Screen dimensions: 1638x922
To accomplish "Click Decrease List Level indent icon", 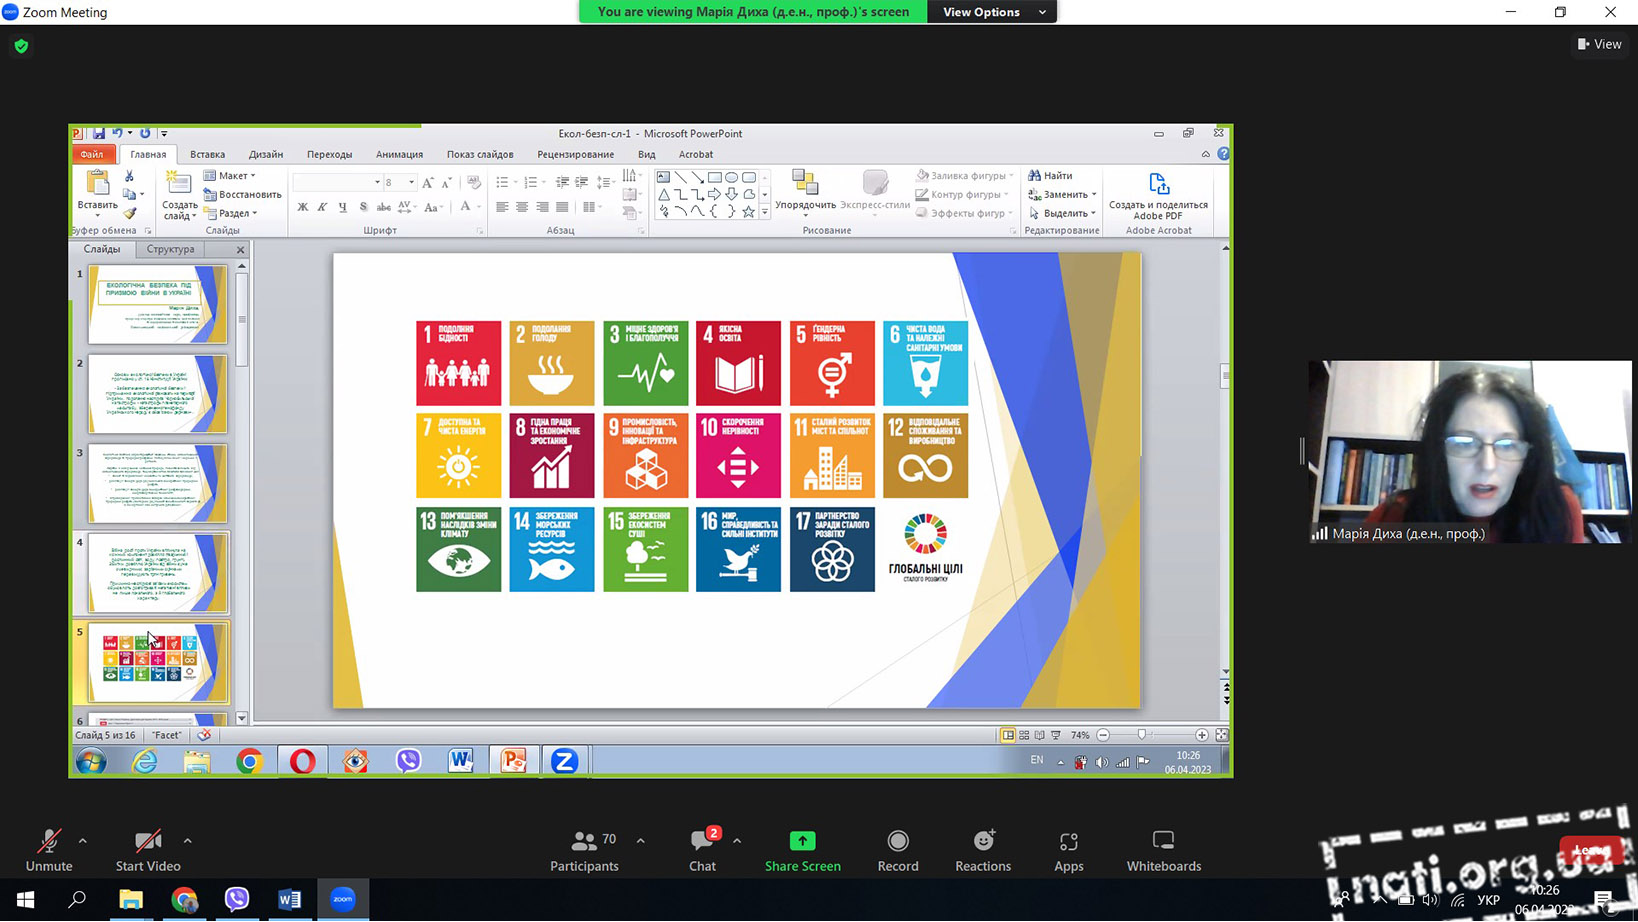I will 562,182.
